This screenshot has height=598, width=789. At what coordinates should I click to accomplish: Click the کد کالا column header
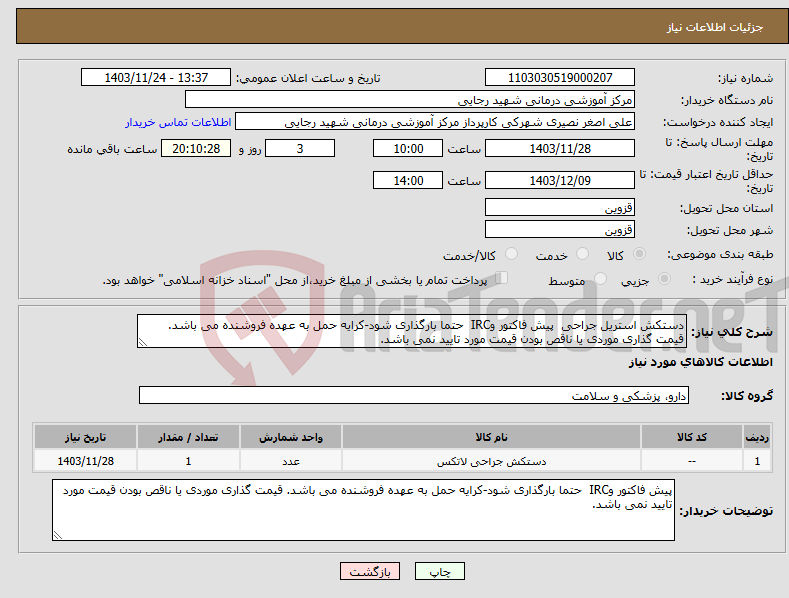[691, 437]
